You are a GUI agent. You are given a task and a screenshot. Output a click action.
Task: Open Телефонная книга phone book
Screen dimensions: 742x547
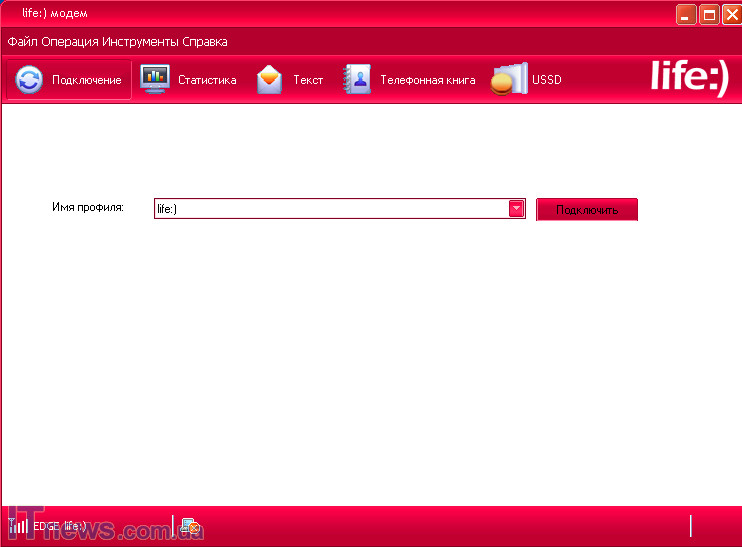(x=409, y=80)
